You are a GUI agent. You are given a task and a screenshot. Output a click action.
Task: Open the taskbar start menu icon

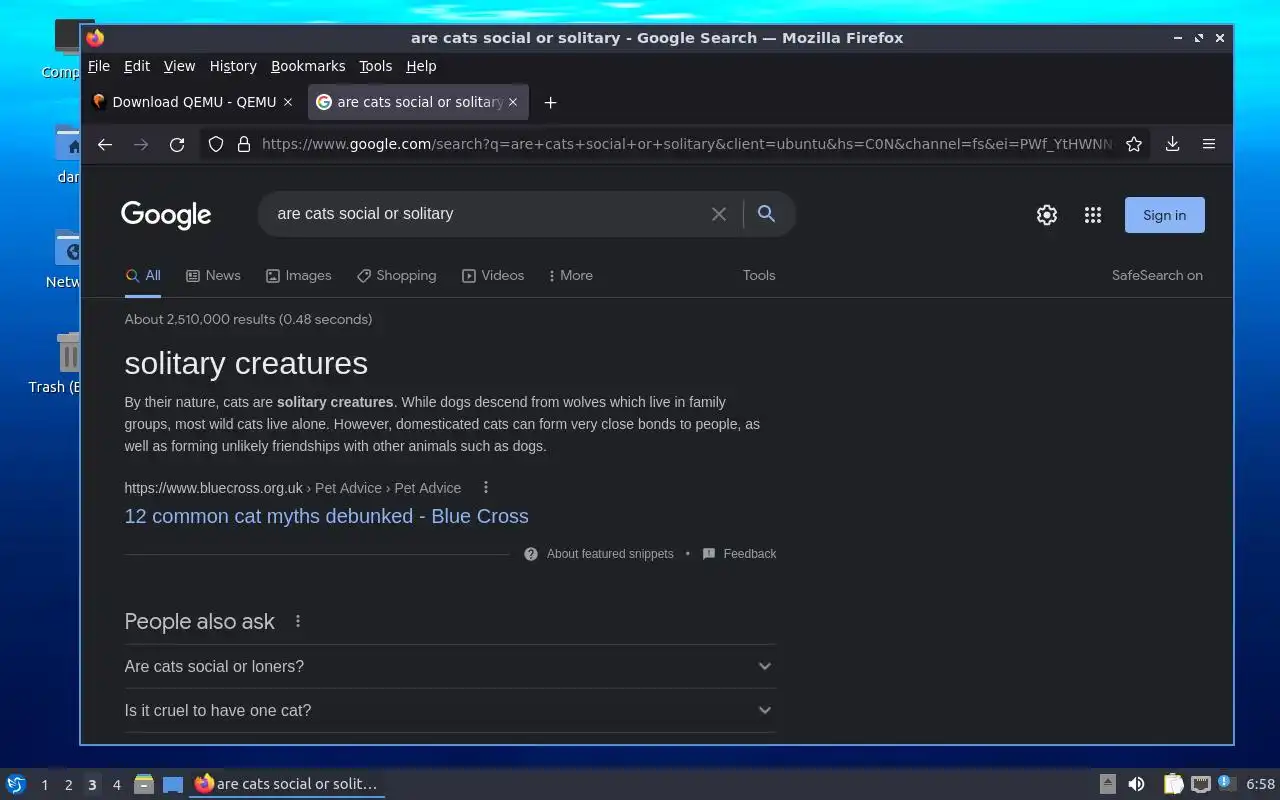point(15,784)
